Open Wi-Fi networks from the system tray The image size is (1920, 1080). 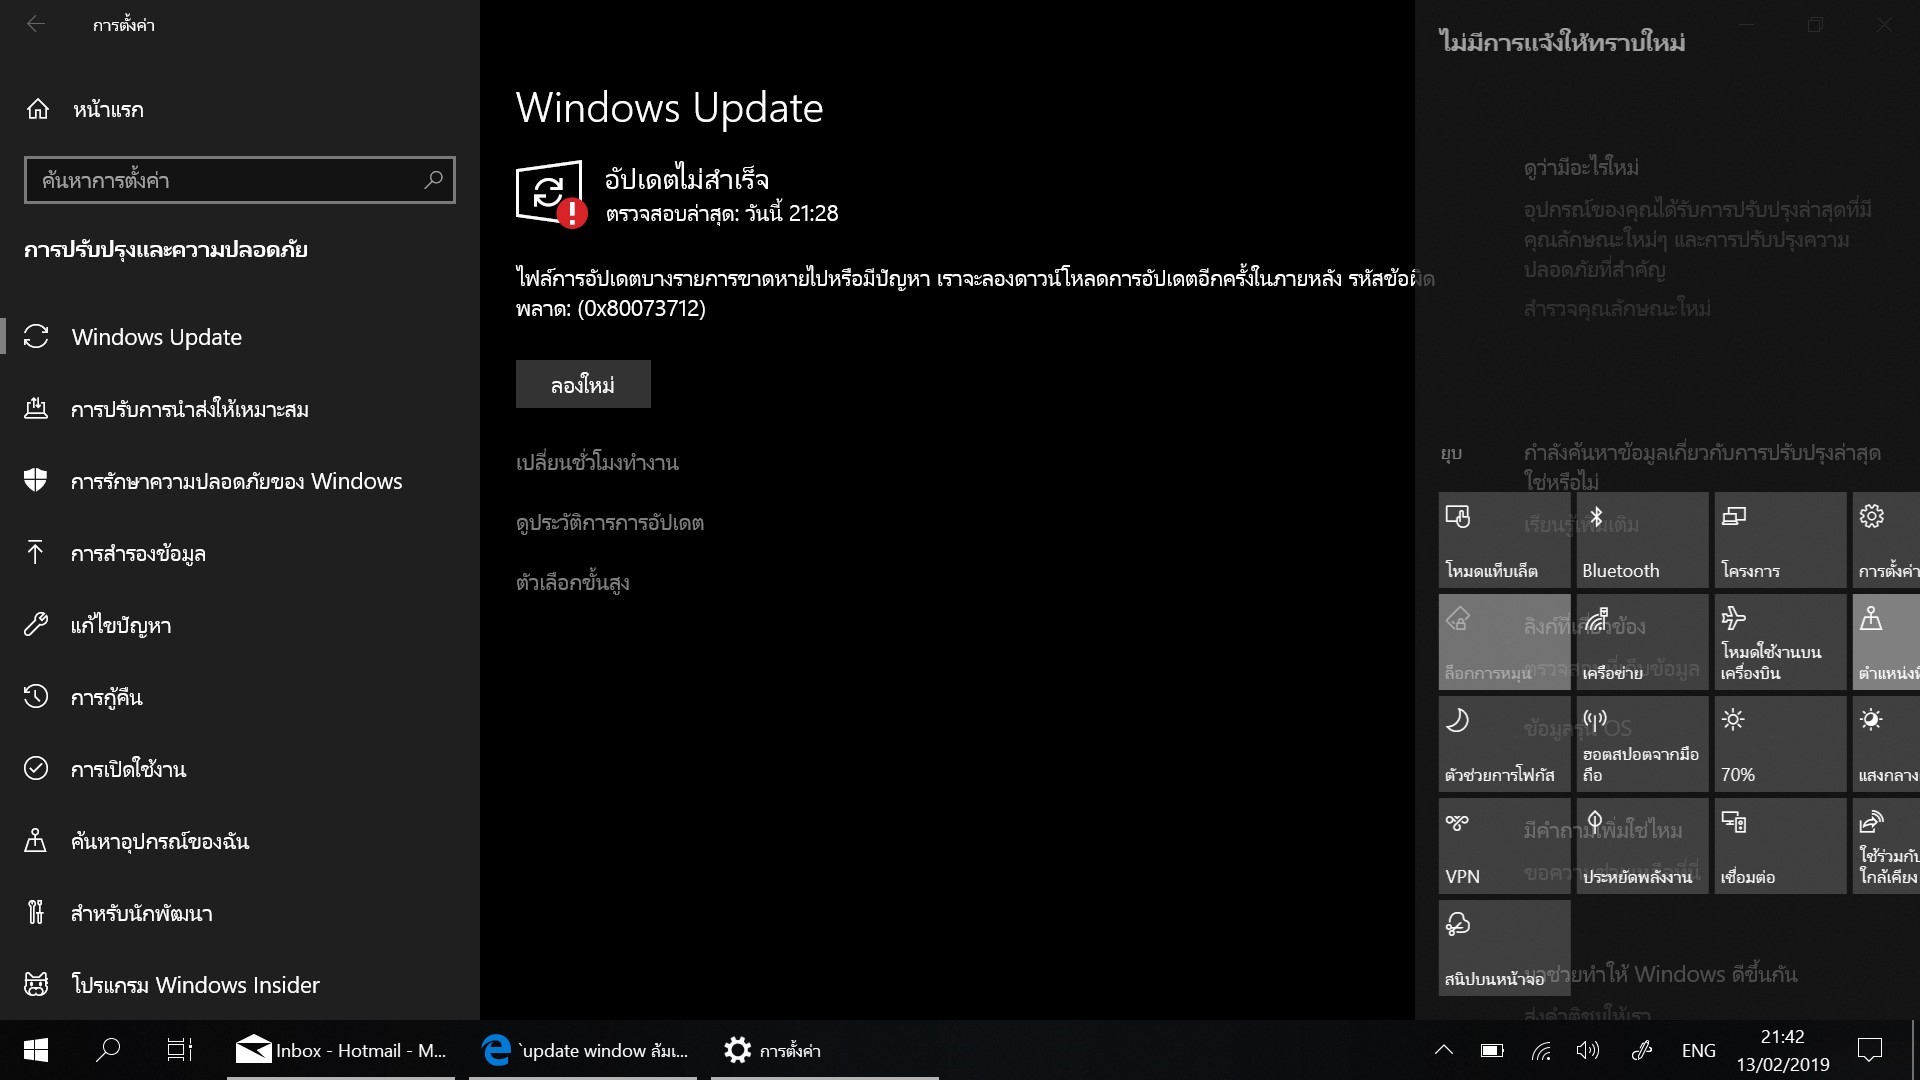1541,1050
